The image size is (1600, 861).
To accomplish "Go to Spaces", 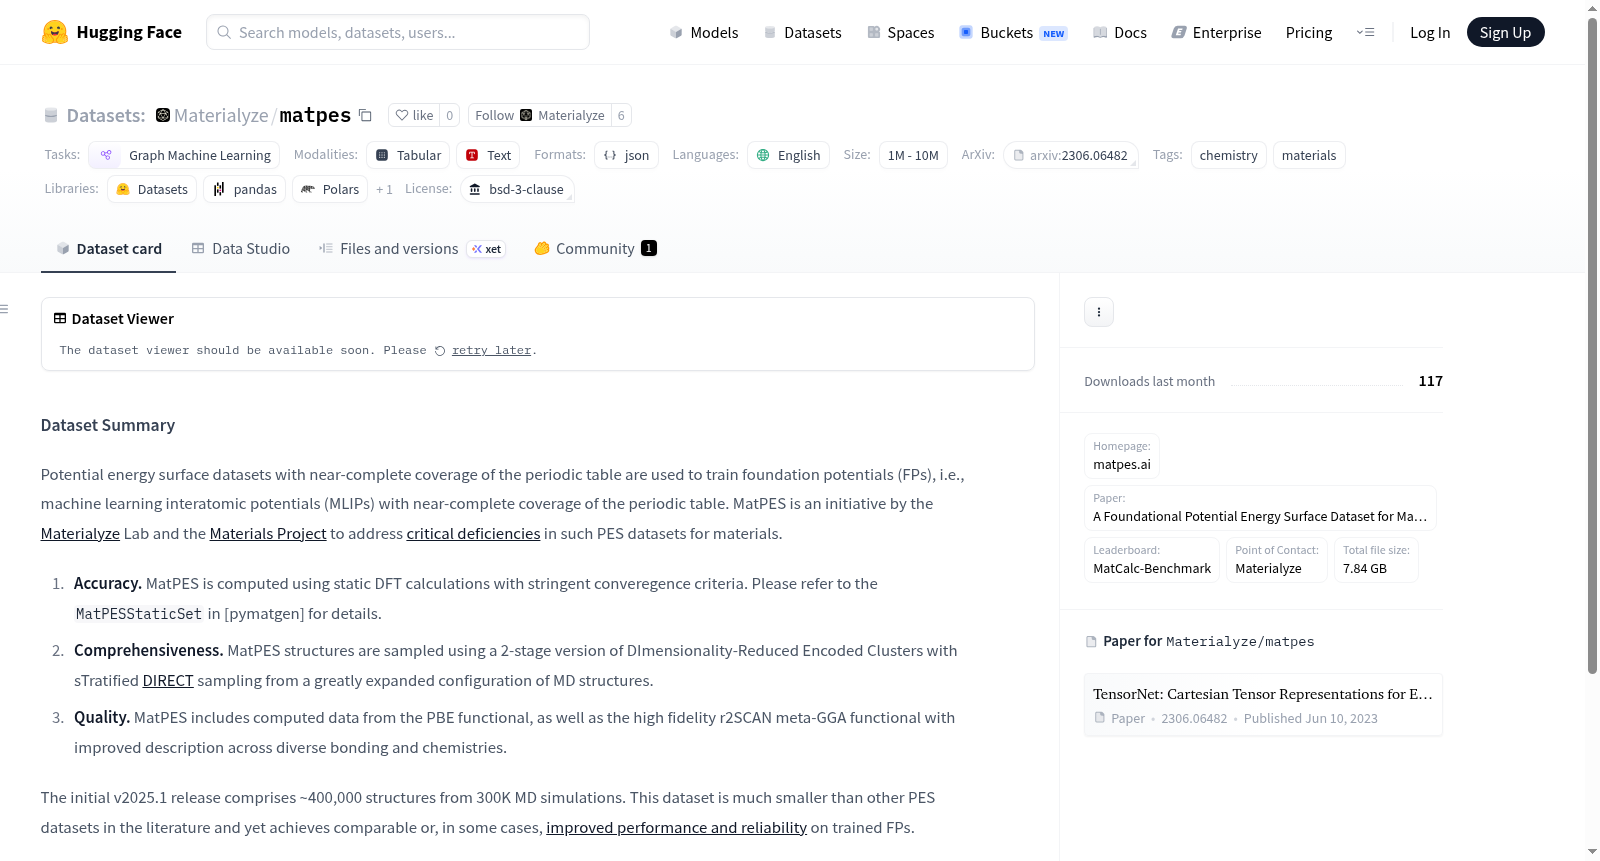I will 901,32.
